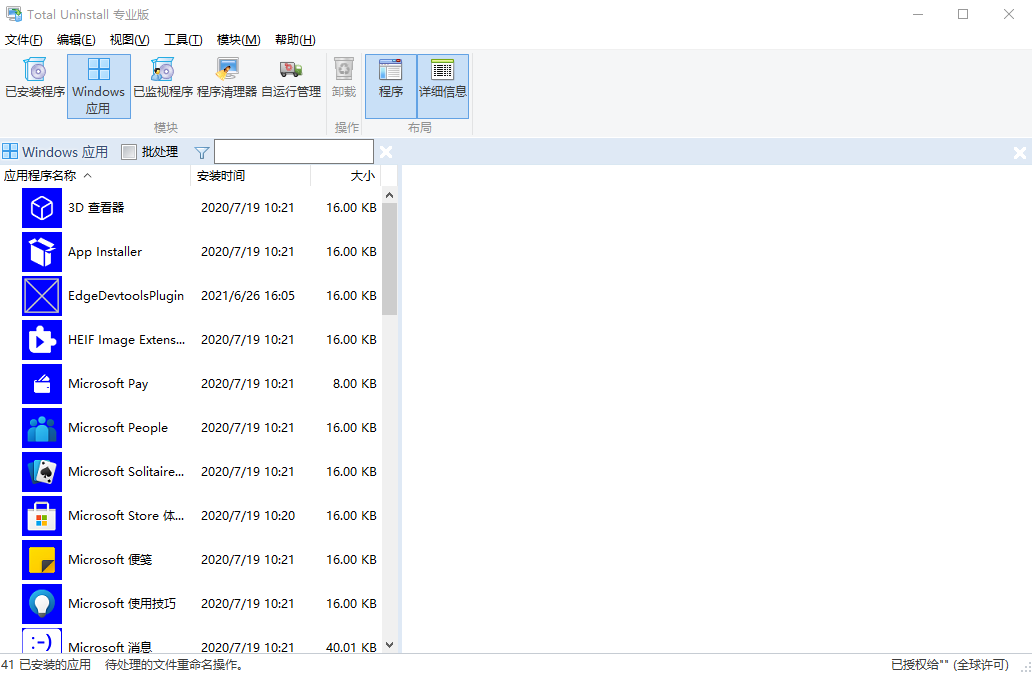Viewport: 1032px width, 673px height.
Task: Click the Microsoft People name text
Action: pos(118,428)
